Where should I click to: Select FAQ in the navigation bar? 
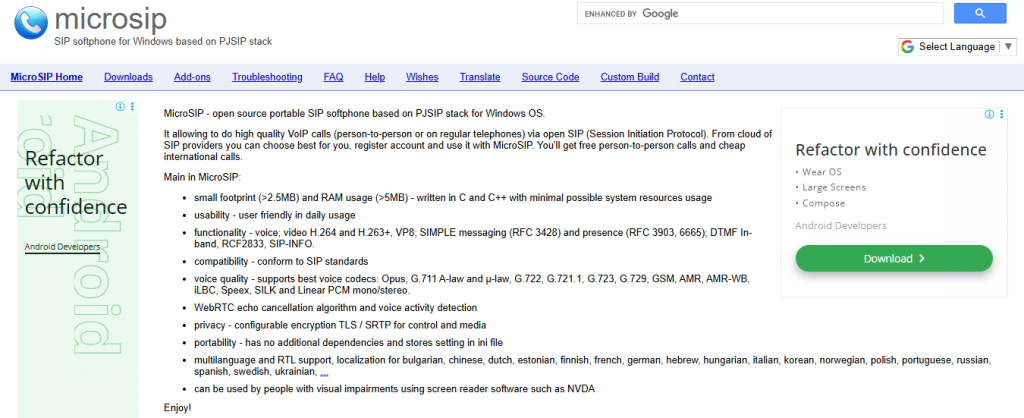pos(333,77)
